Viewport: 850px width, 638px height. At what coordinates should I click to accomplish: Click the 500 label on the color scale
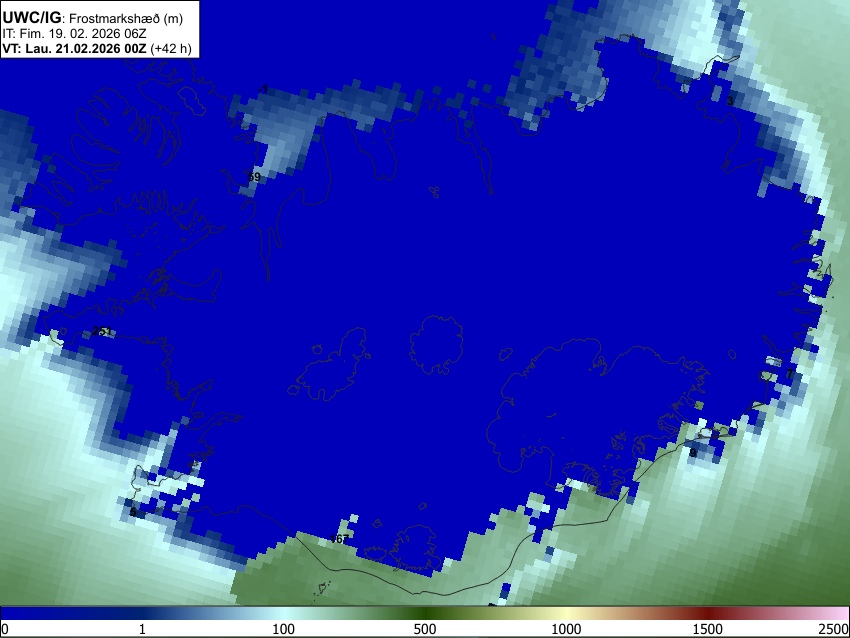click(425, 629)
